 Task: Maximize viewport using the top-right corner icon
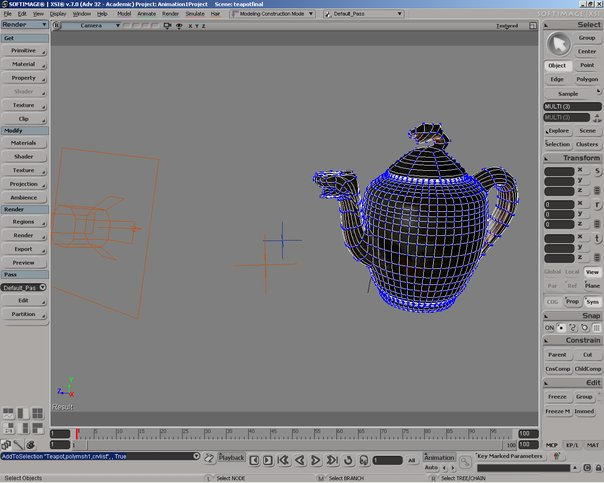[533, 26]
